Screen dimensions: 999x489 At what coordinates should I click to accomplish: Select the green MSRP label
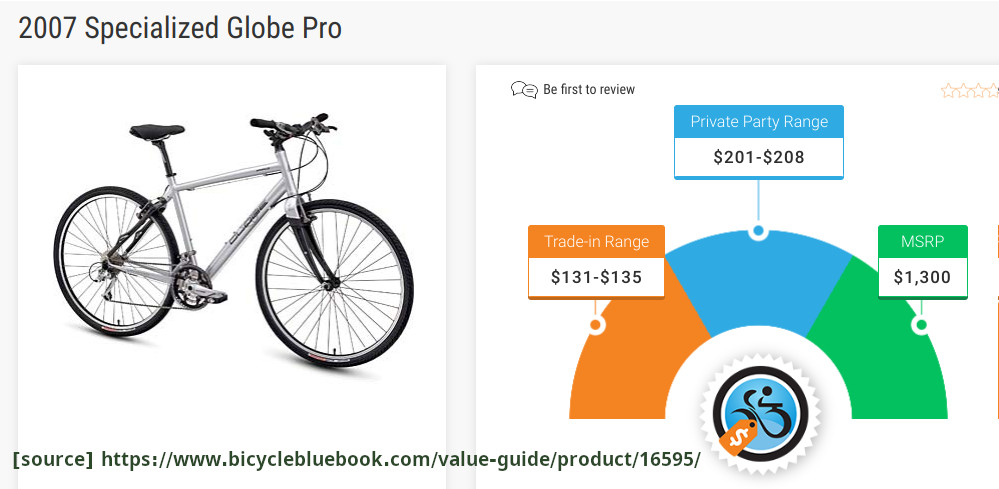click(x=923, y=241)
